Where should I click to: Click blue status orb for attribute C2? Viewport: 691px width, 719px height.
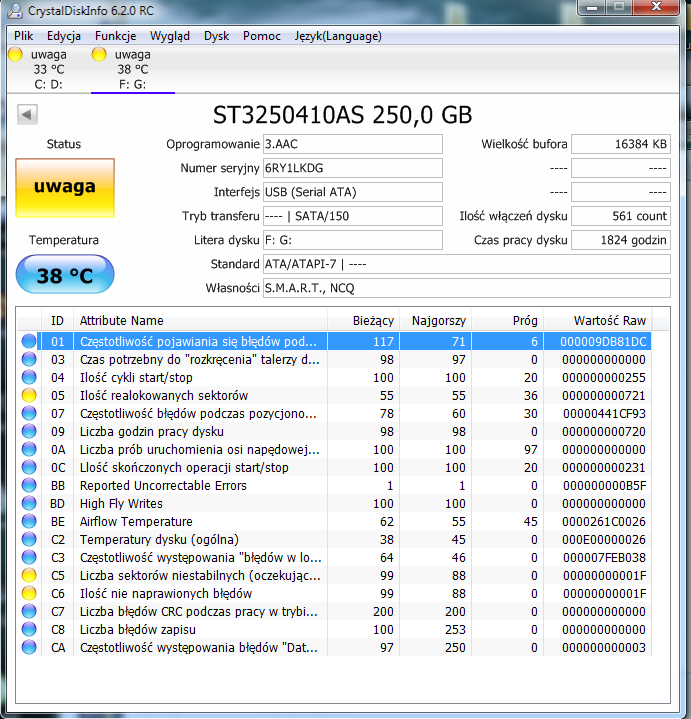click(29, 539)
